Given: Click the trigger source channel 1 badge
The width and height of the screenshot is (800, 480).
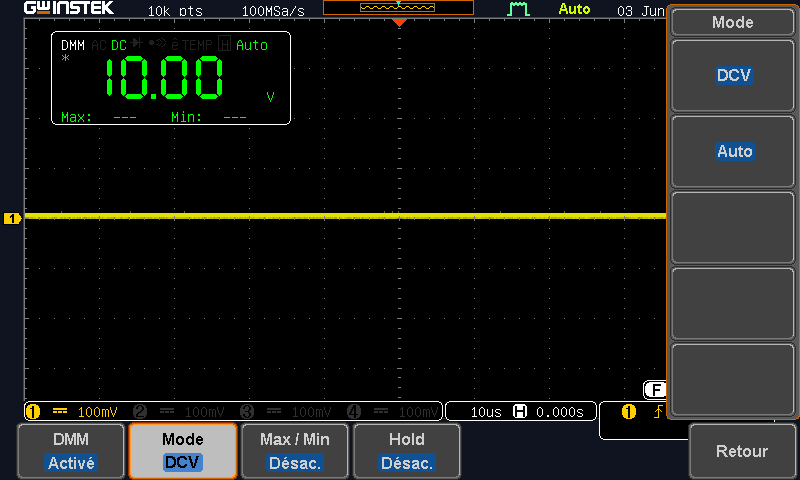Looking at the screenshot, I should click(x=629, y=411).
